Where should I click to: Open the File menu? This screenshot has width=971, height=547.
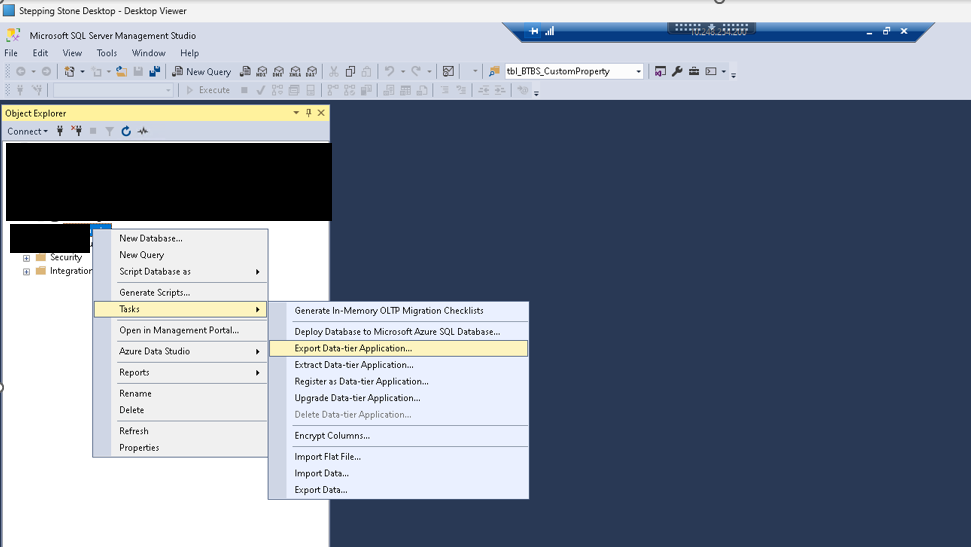pos(11,53)
